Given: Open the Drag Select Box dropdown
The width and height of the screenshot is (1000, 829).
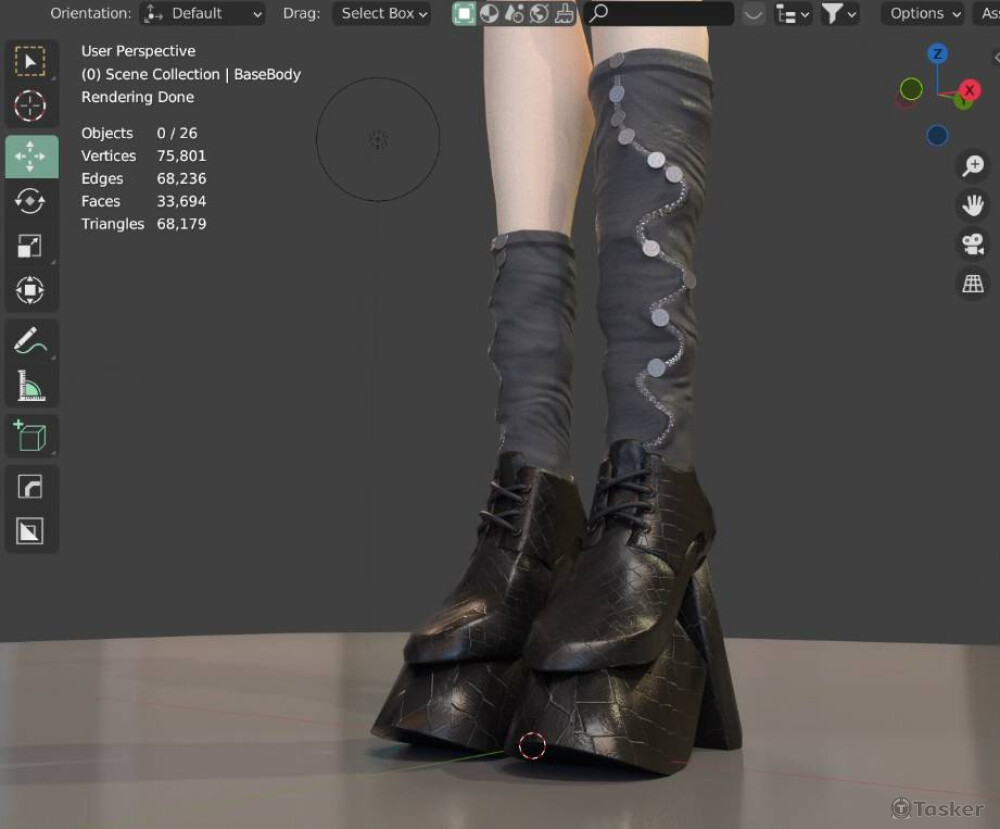Looking at the screenshot, I should click(x=383, y=14).
